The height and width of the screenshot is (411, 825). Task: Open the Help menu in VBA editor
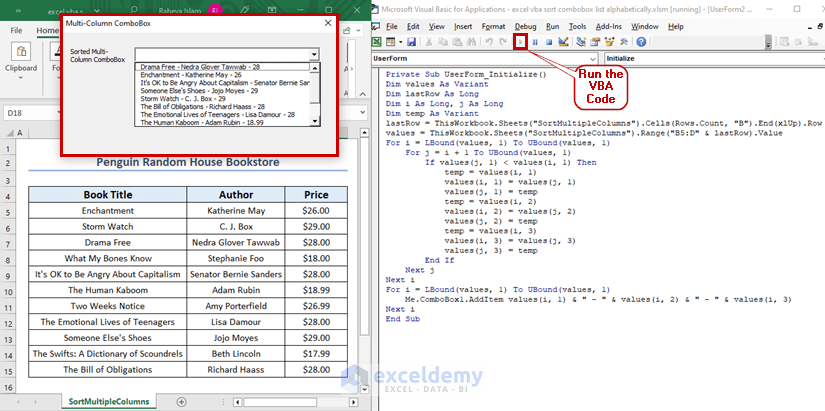tap(675, 26)
